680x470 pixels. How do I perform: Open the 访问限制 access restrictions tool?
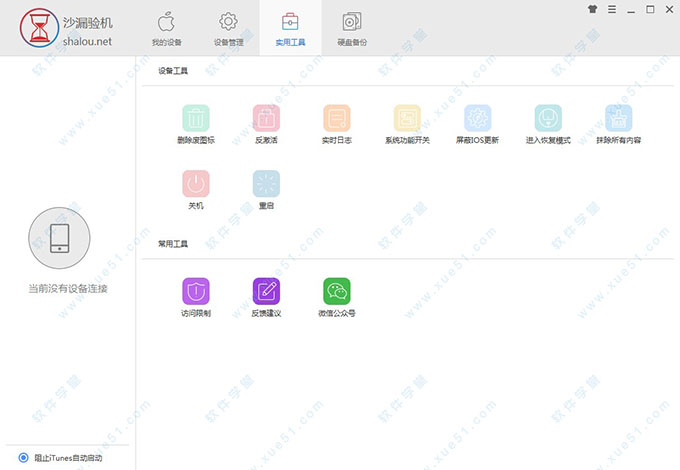[196, 291]
